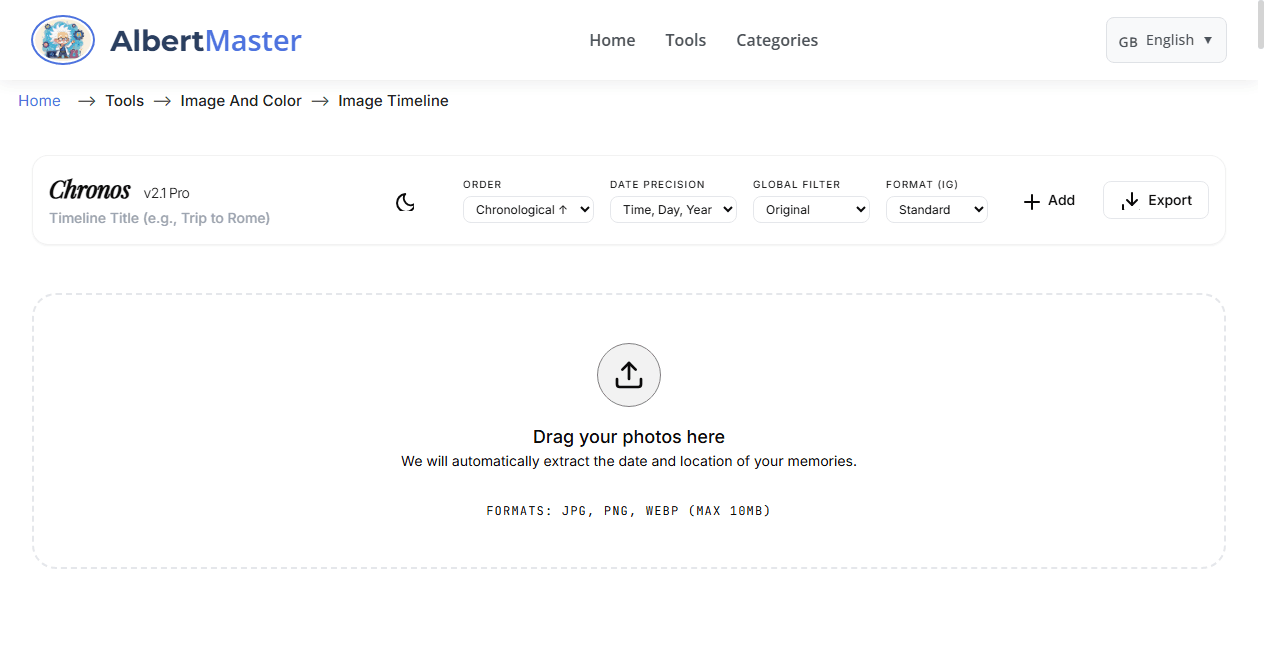1264x653 pixels.
Task: Click the Tools breadcrumb link
Action: 124,101
